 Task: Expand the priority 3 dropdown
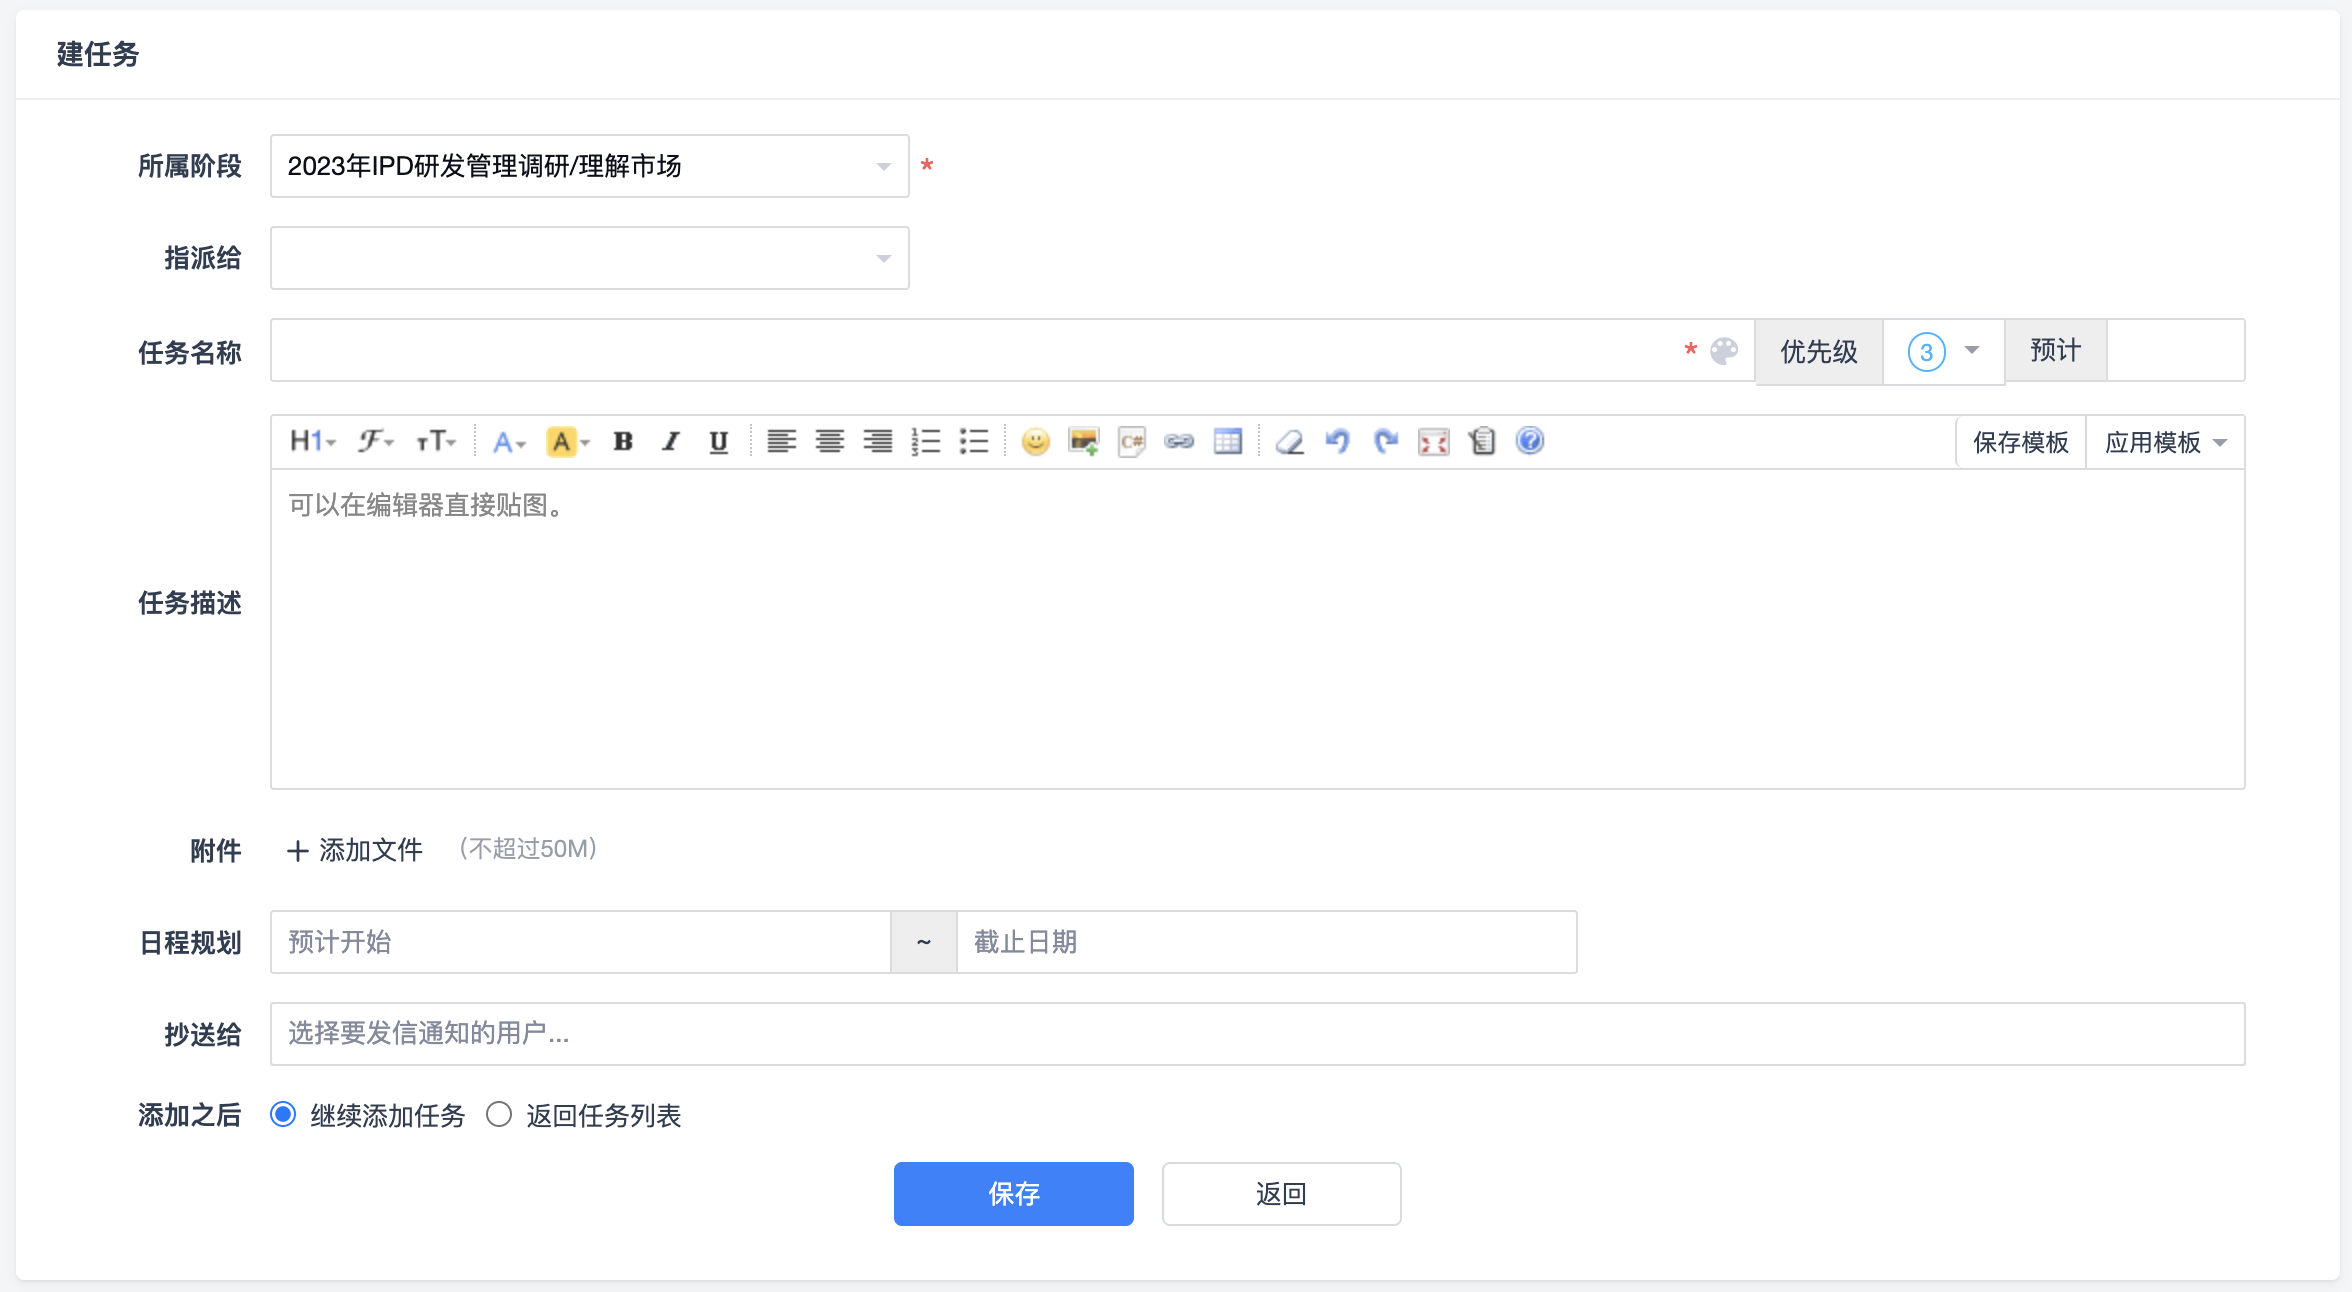point(1943,351)
